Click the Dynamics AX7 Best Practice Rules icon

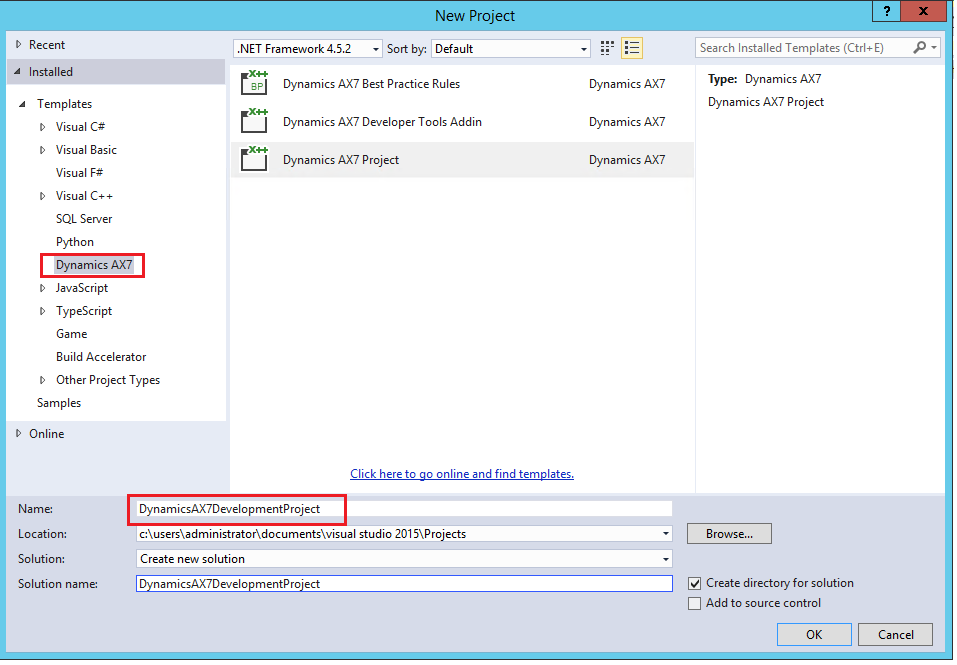click(255, 84)
